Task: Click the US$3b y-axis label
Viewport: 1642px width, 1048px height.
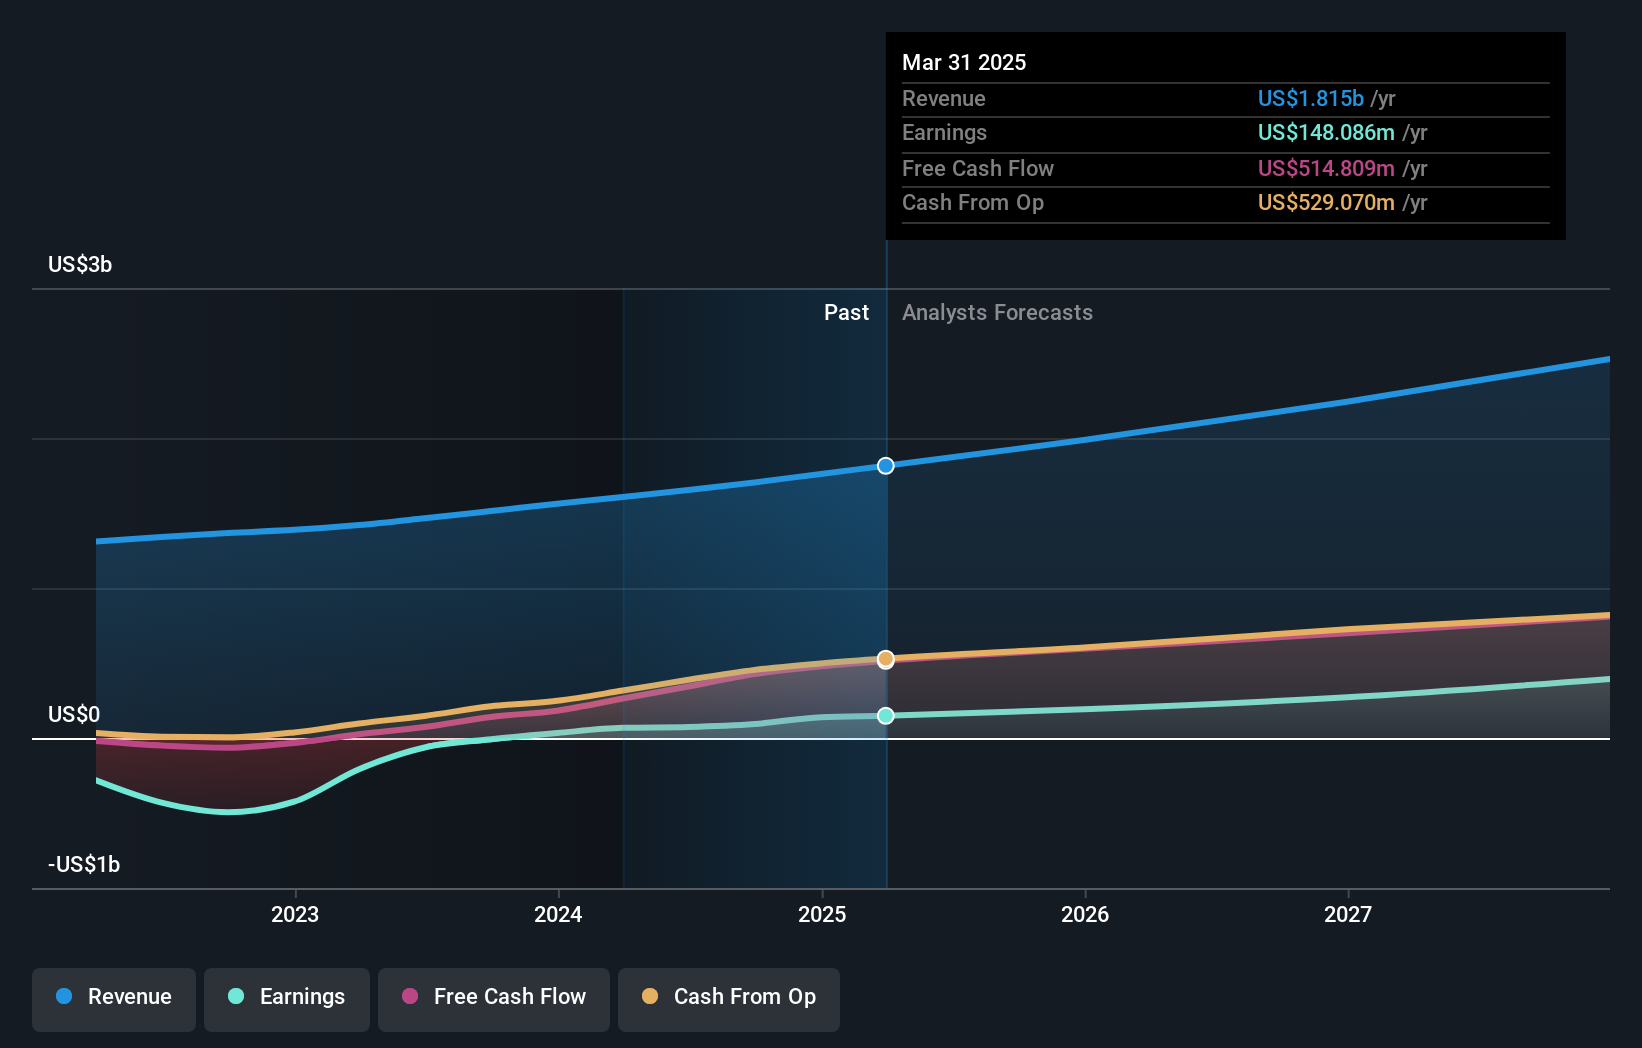Action: point(80,264)
